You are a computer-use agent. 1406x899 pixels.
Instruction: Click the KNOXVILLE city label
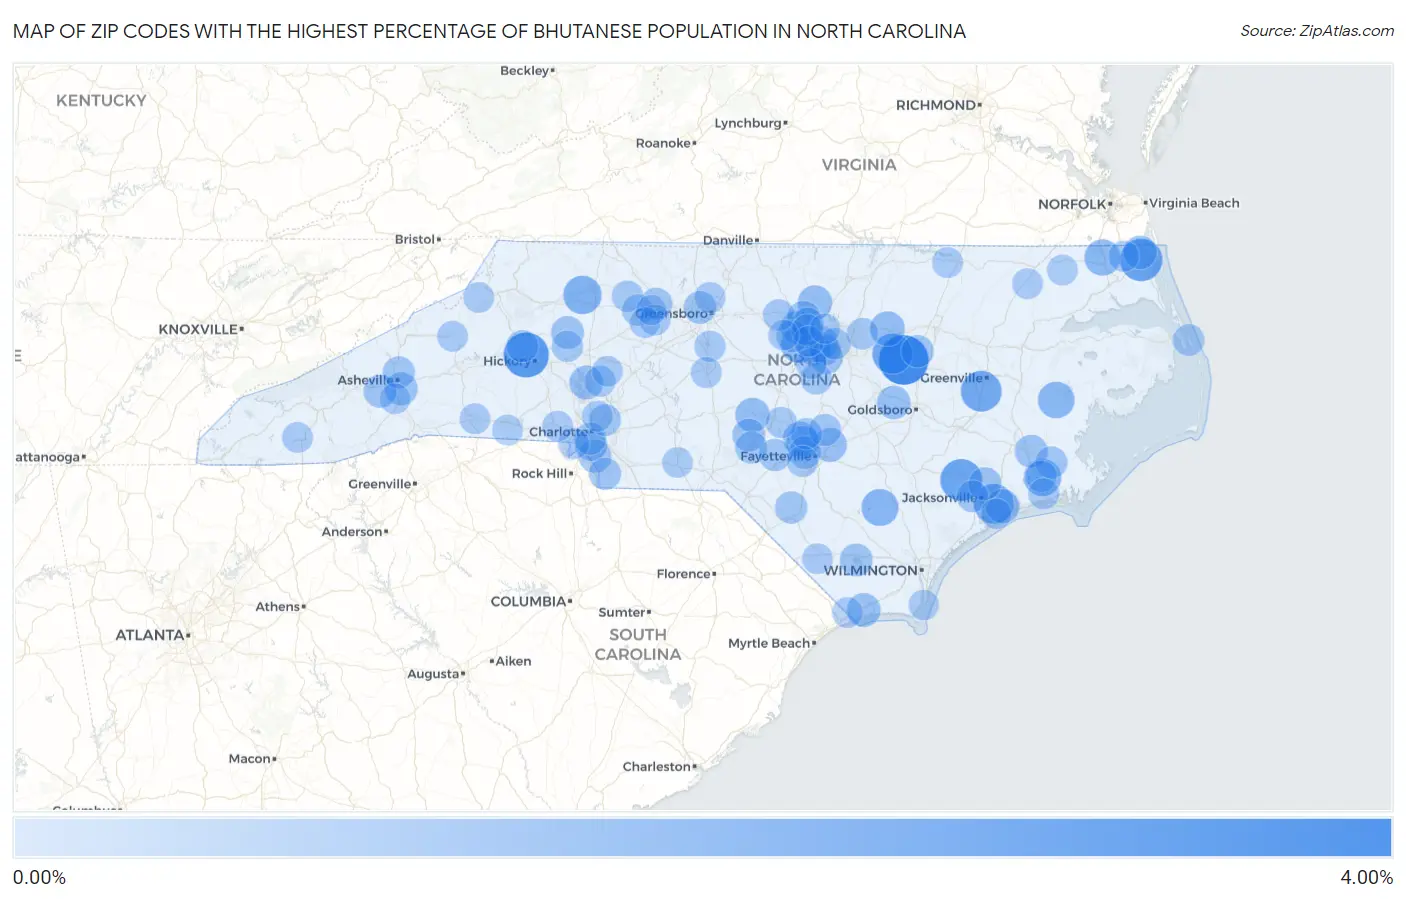pyautogui.click(x=198, y=329)
